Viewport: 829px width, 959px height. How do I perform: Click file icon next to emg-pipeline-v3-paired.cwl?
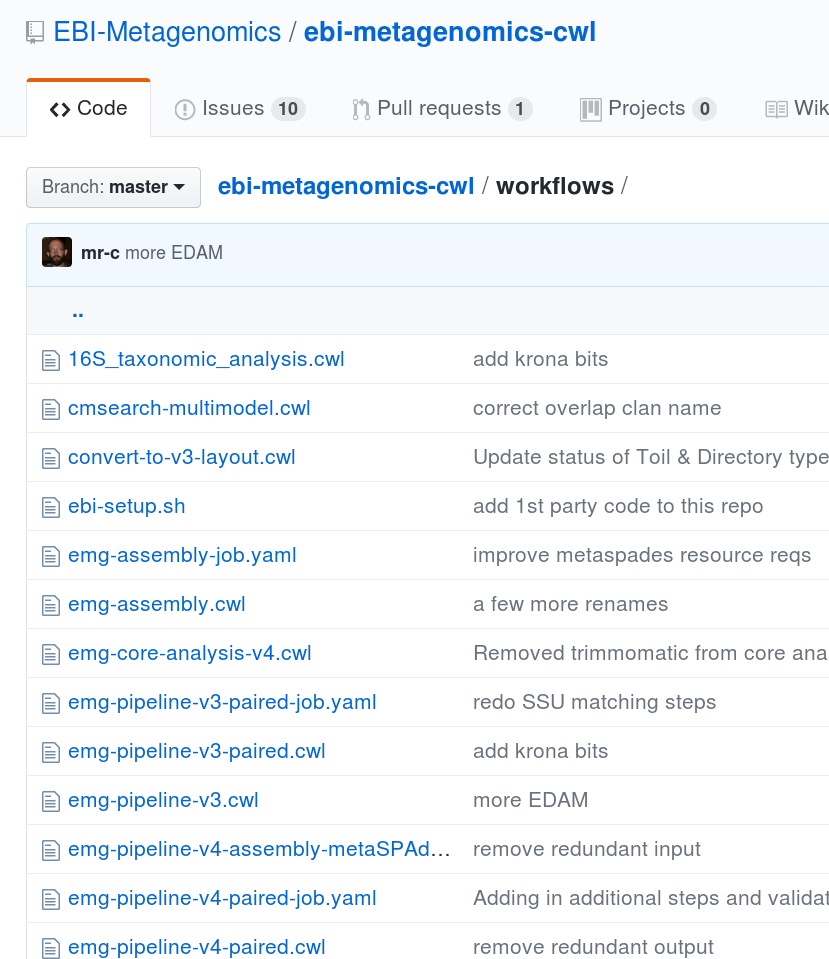(51, 752)
